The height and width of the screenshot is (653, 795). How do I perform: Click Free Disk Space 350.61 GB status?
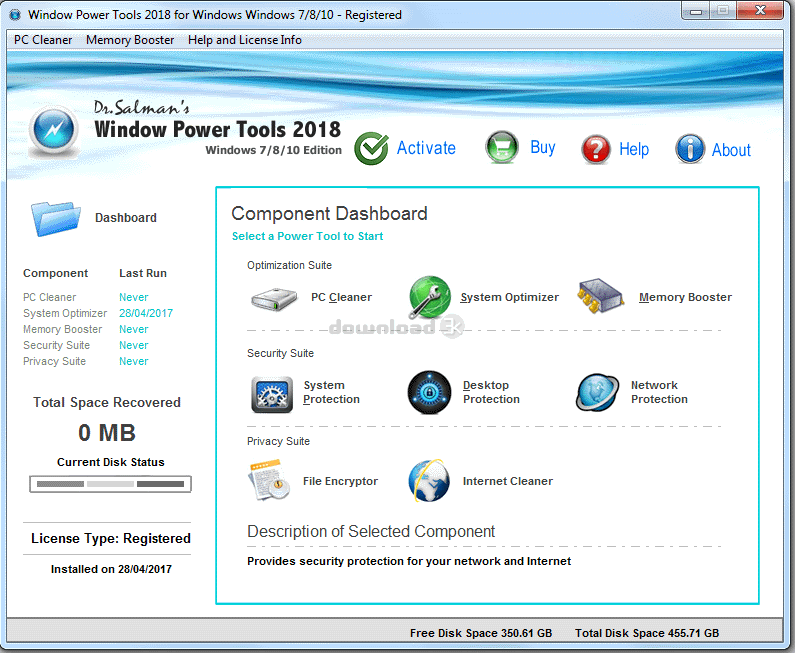tap(481, 633)
